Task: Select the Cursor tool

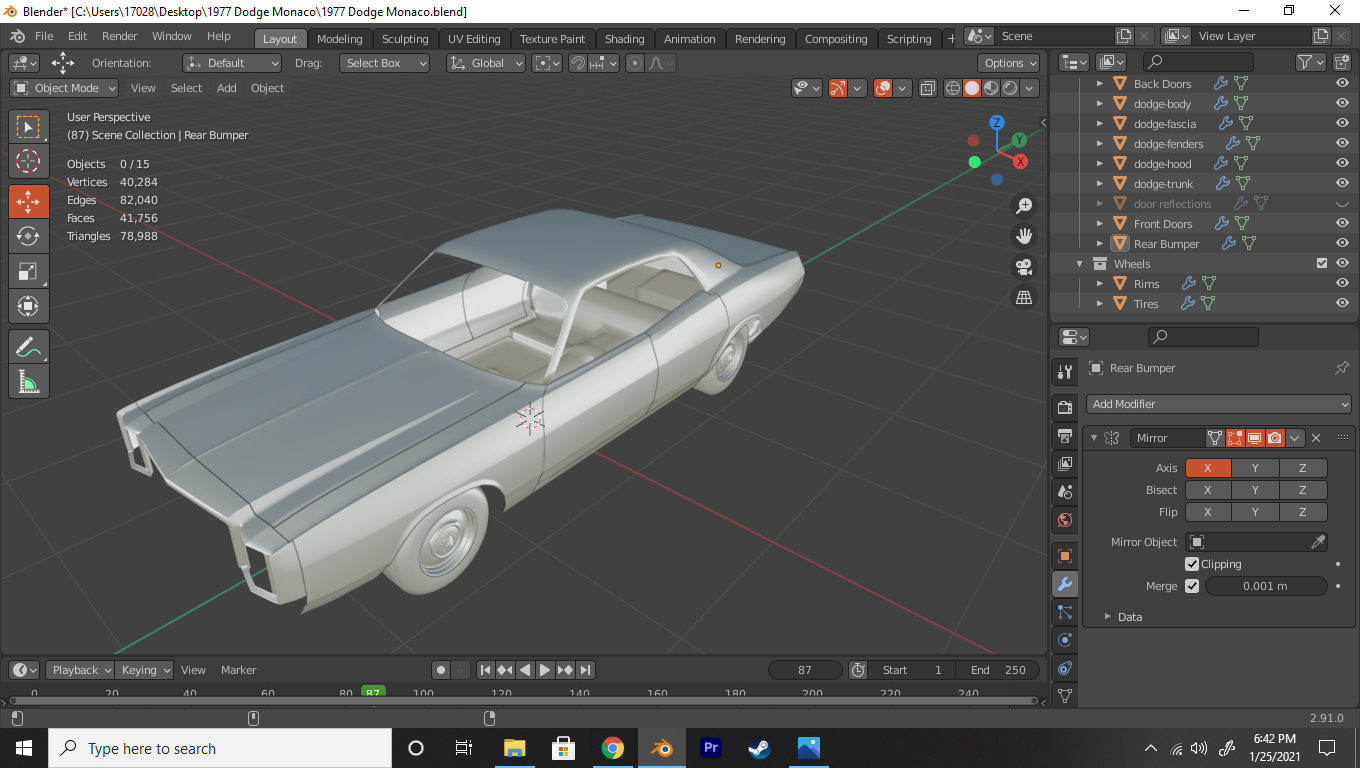Action: [x=28, y=161]
